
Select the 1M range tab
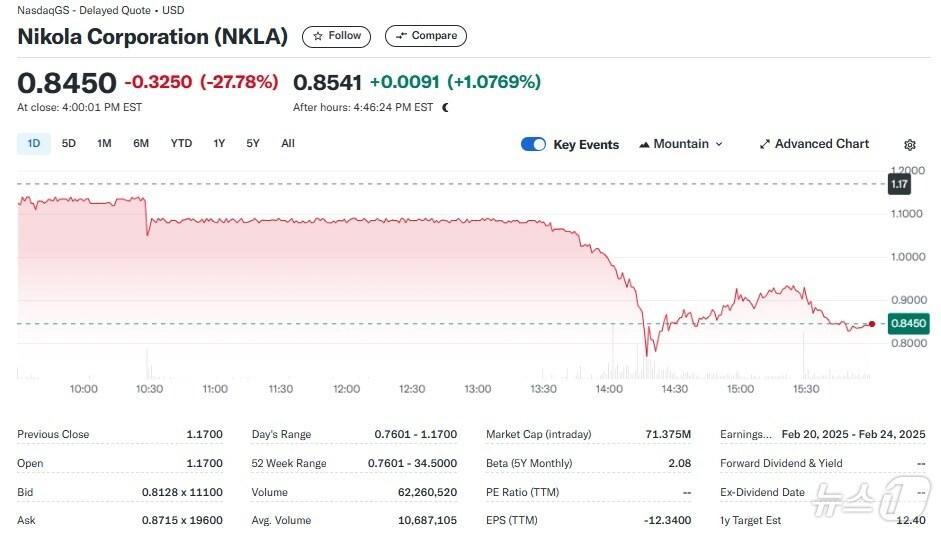[x=104, y=144]
